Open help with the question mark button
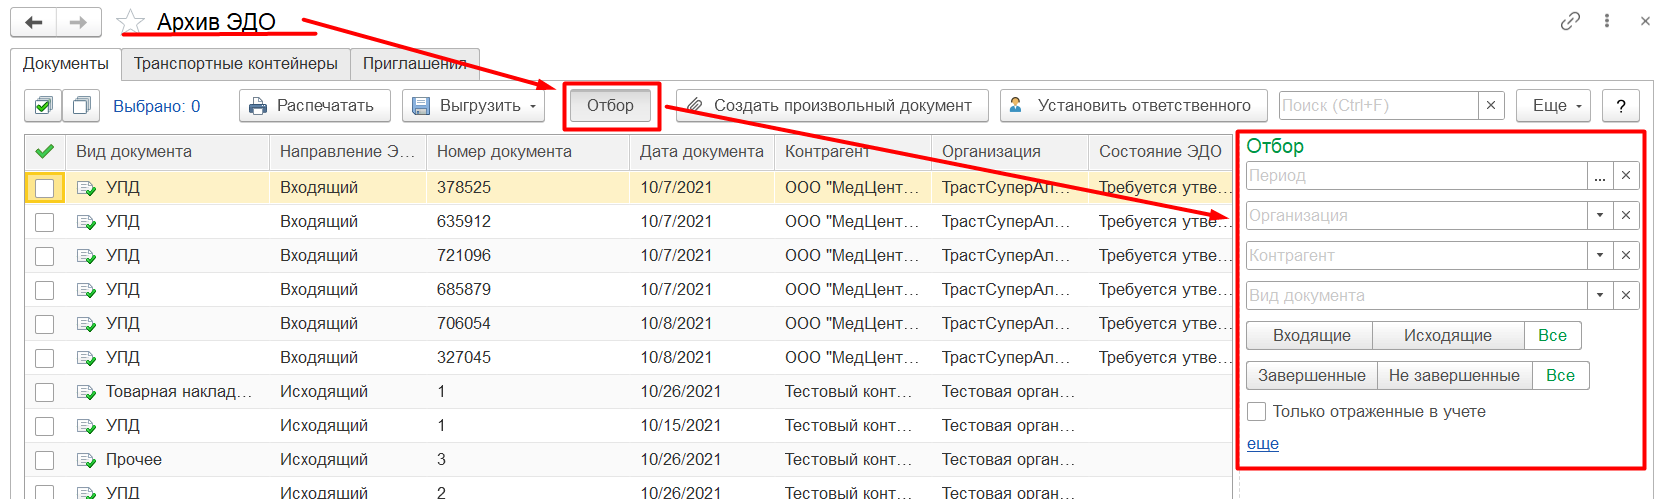Viewport: 1661px width, 499px height. pos(1621,105)
